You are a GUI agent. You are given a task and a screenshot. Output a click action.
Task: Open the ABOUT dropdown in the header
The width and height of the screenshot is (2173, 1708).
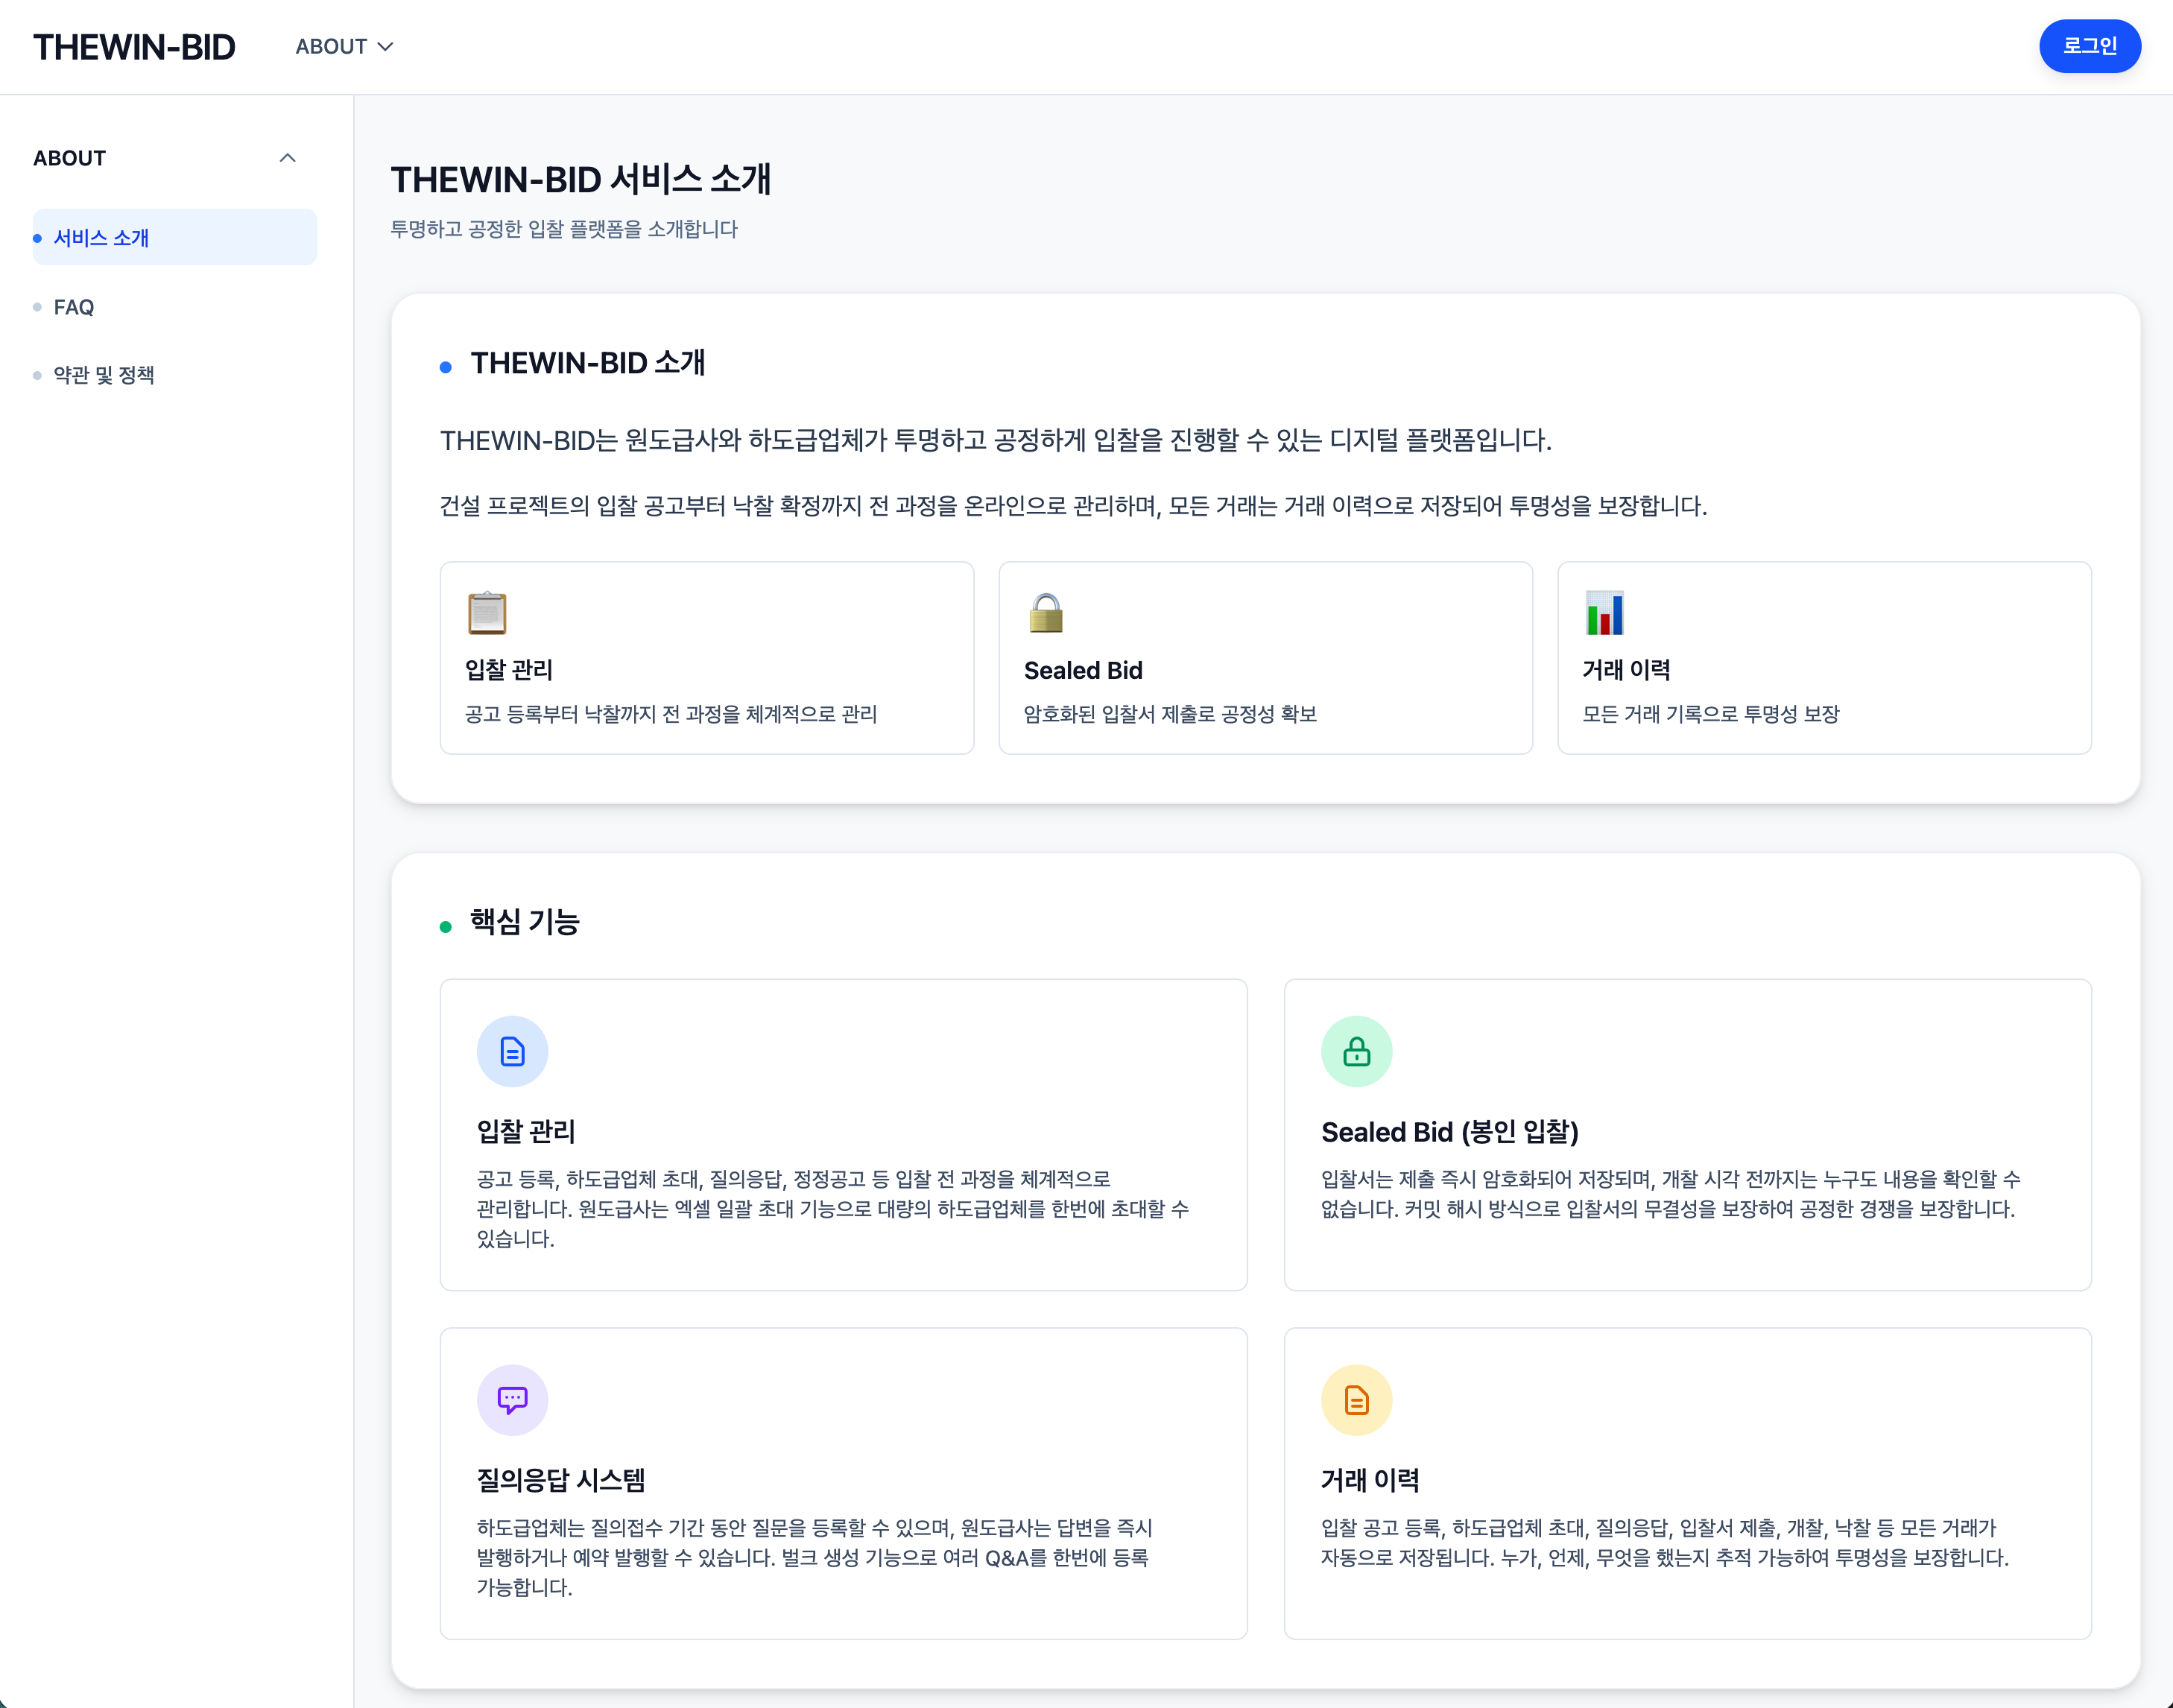[x=344, y=47]
